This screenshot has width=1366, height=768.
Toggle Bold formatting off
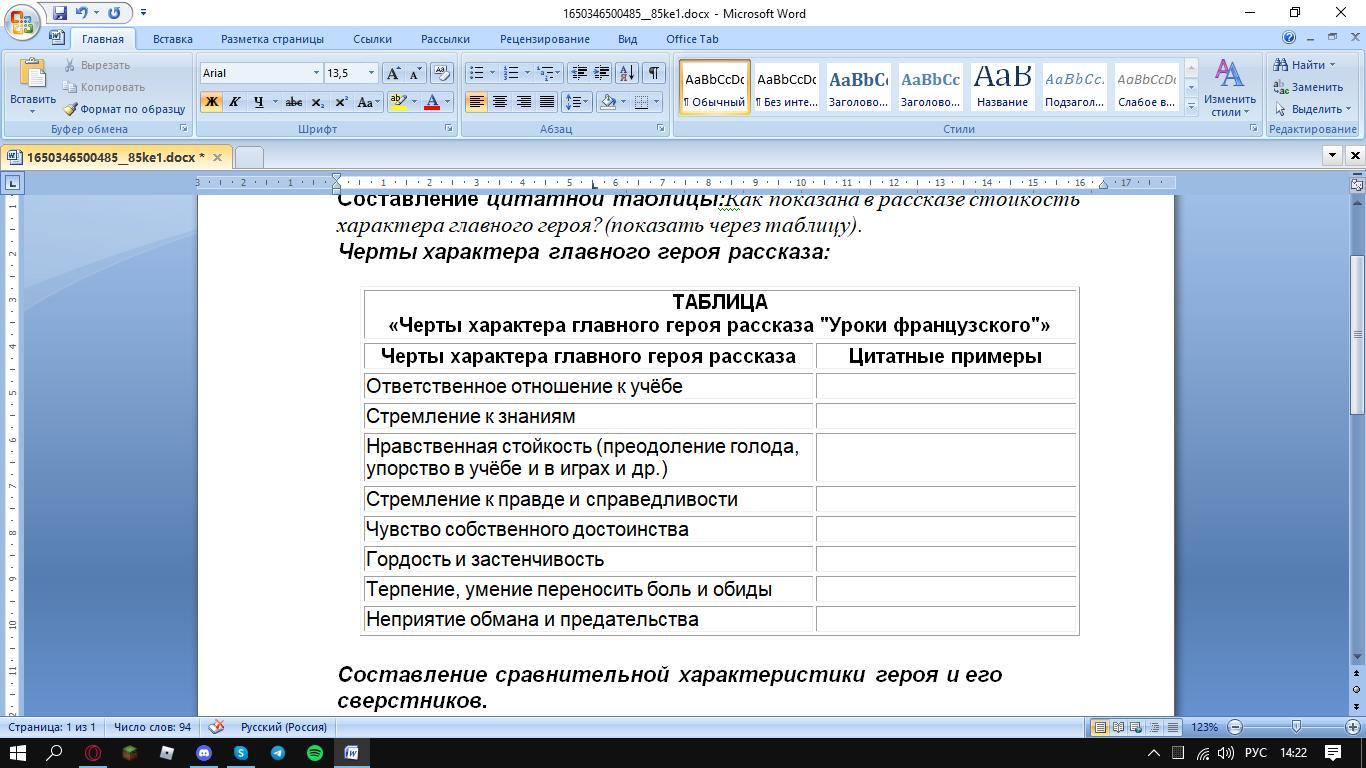tap(211, 102)
